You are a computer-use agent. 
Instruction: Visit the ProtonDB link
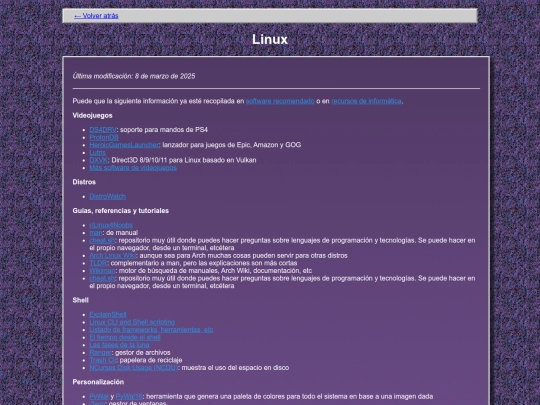coord(104,137)
